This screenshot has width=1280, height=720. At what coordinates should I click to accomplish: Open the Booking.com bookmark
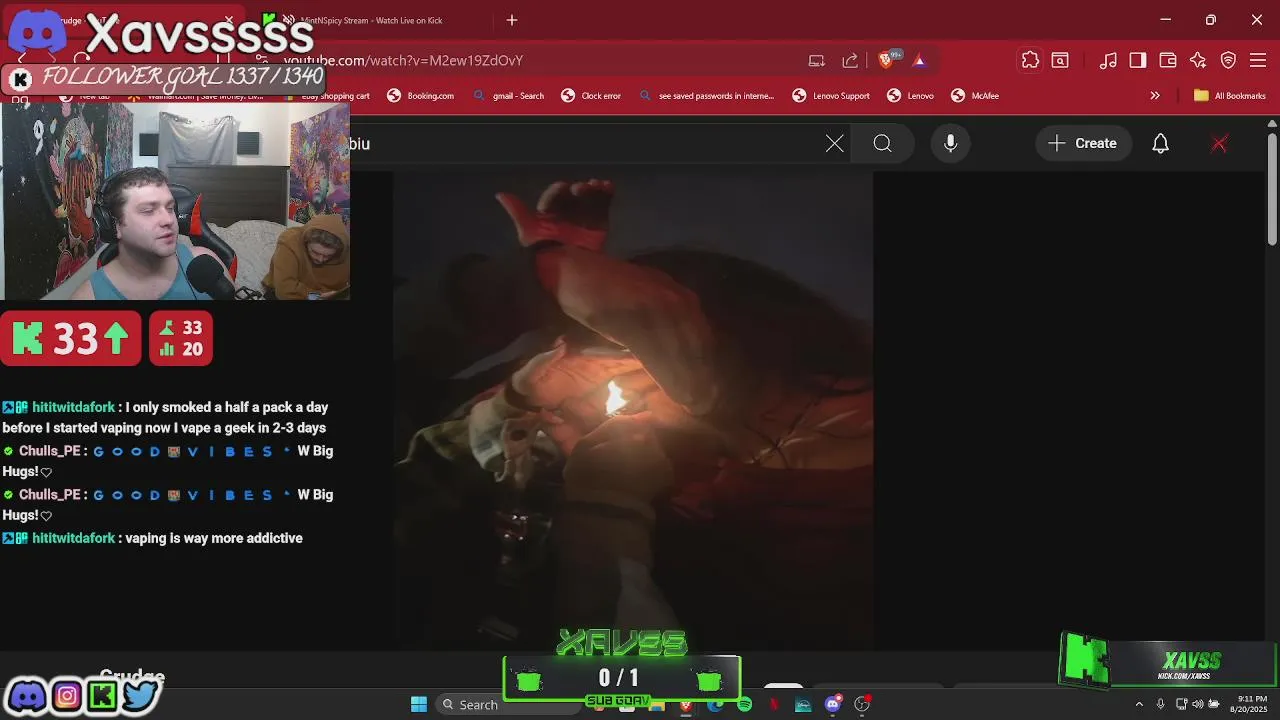point(420,95)
